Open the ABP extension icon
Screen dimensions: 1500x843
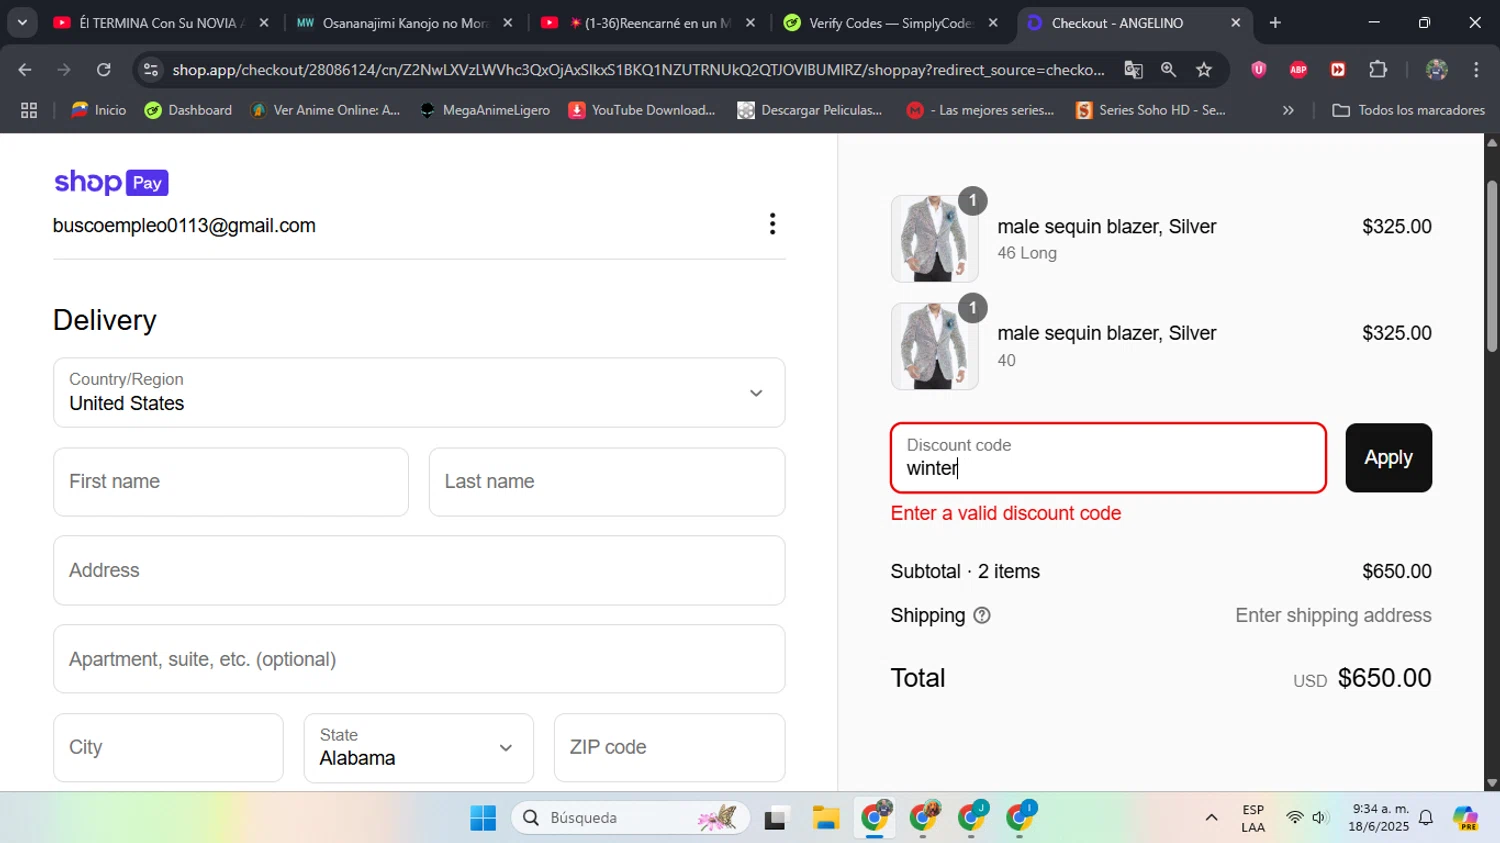tap(1298, 70)
